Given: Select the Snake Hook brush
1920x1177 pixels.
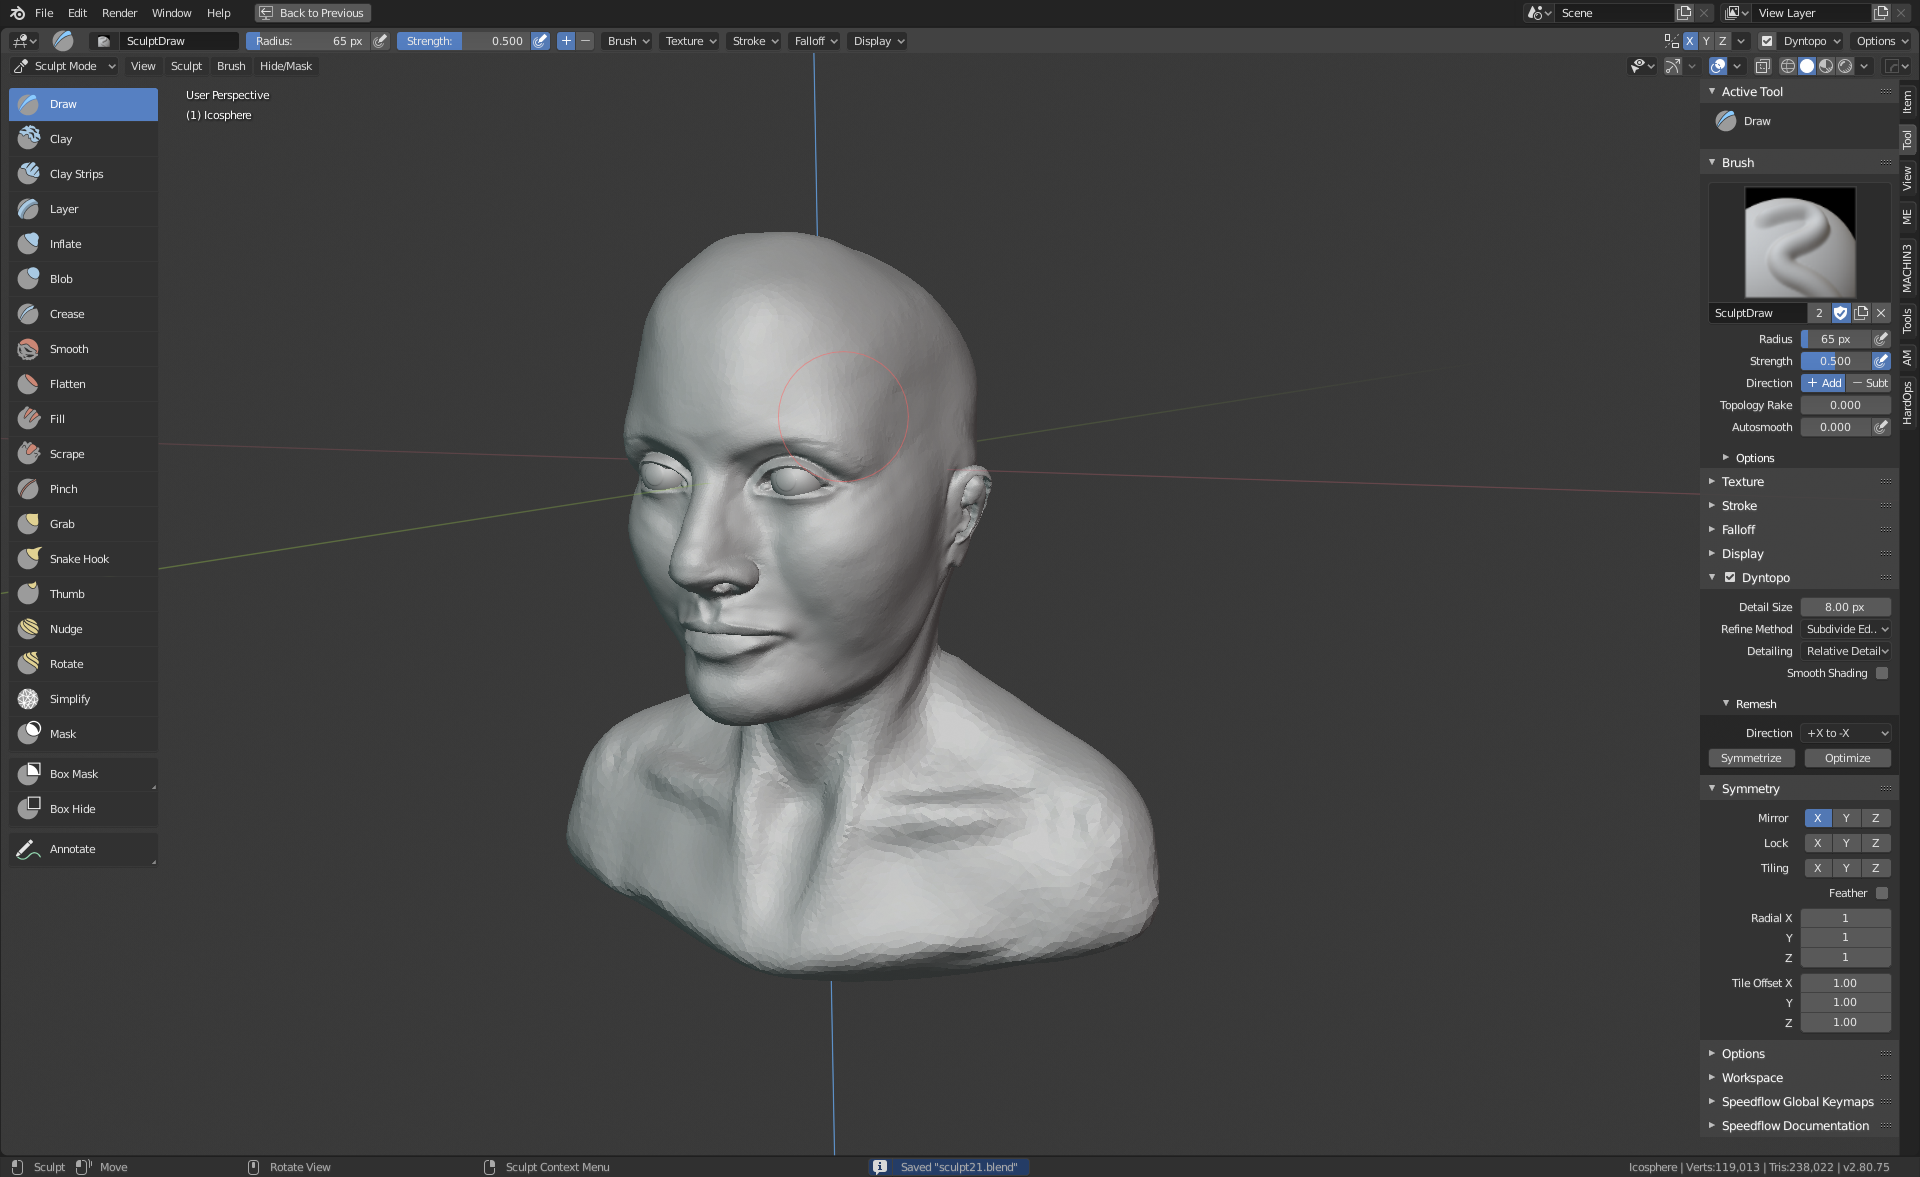Looking at the screenshot, I should coord(79,559).
